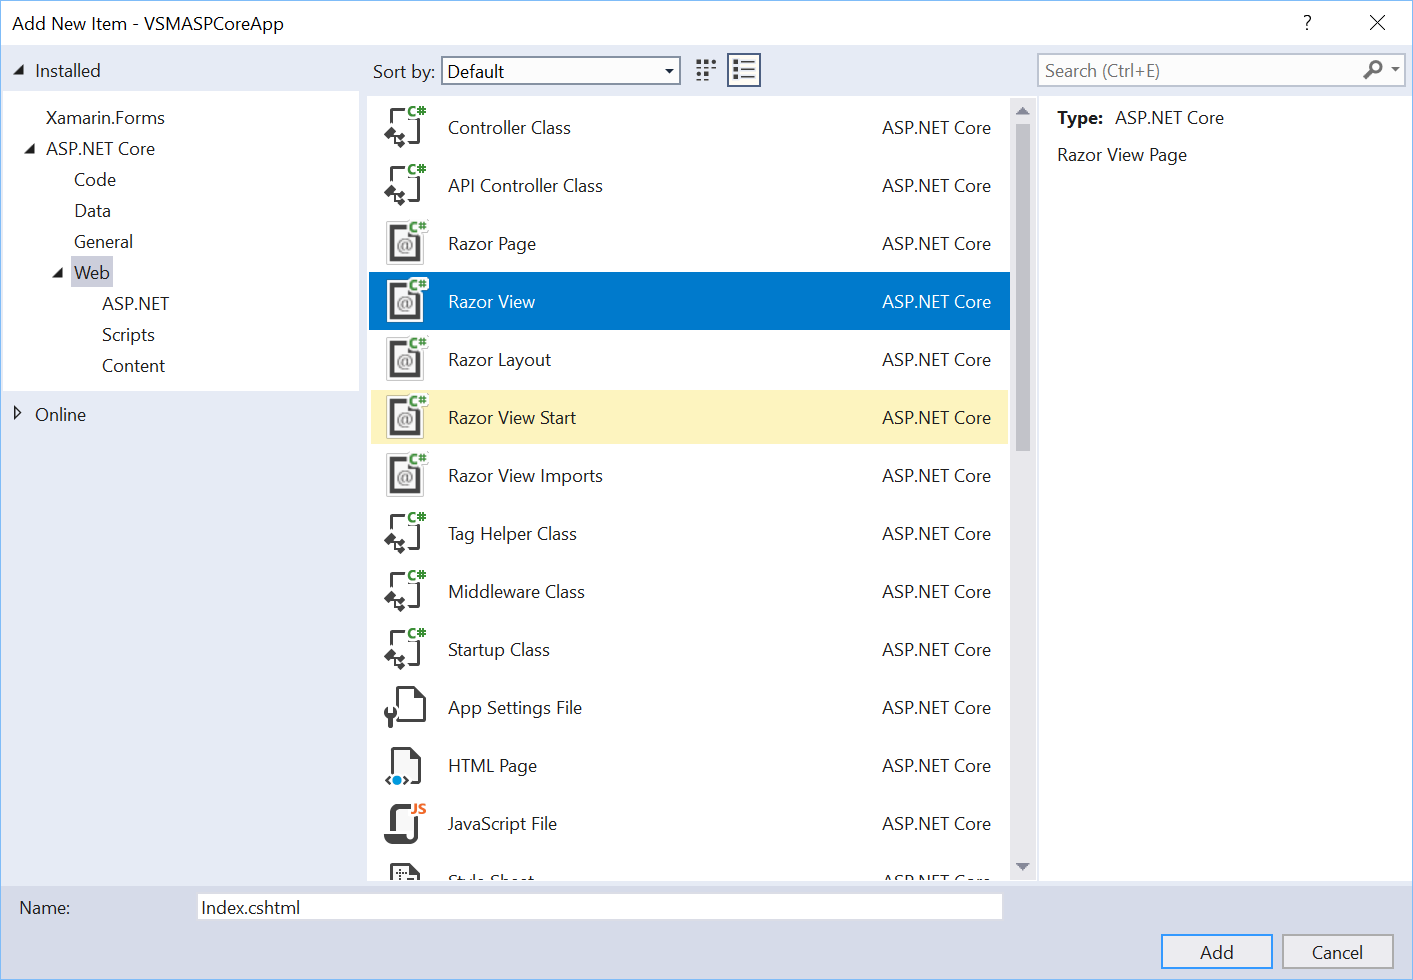
Task: Click the Add button
Action: tap(1216, 952)
